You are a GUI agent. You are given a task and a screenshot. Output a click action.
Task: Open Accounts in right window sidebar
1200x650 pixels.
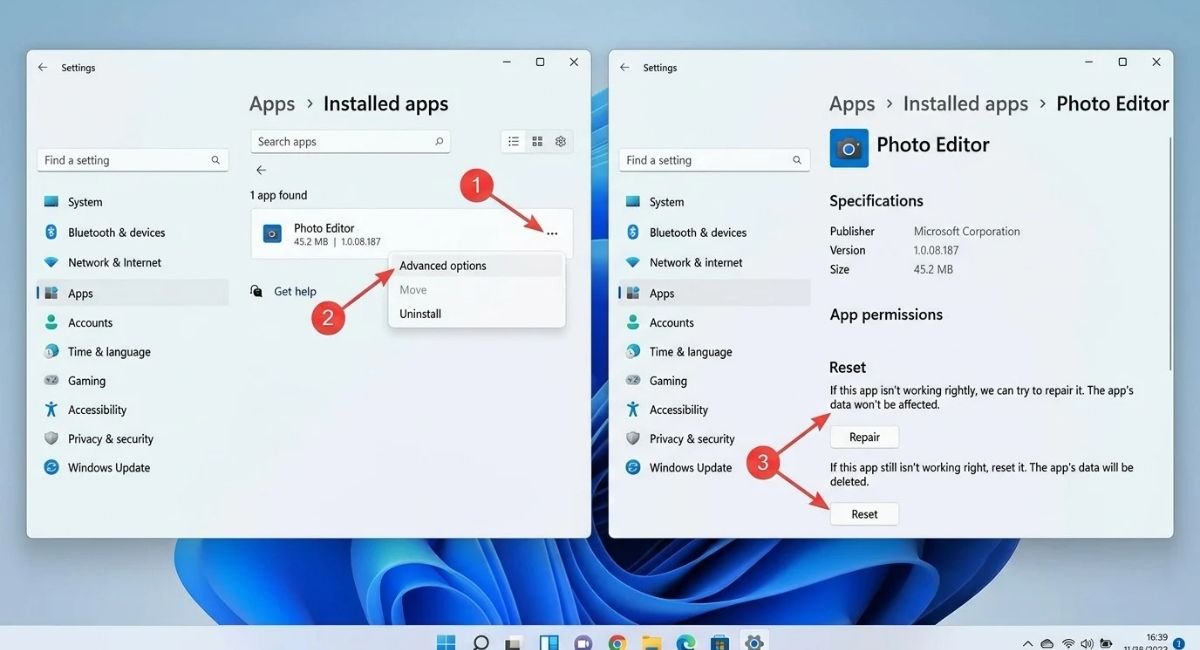coord(714,323)
